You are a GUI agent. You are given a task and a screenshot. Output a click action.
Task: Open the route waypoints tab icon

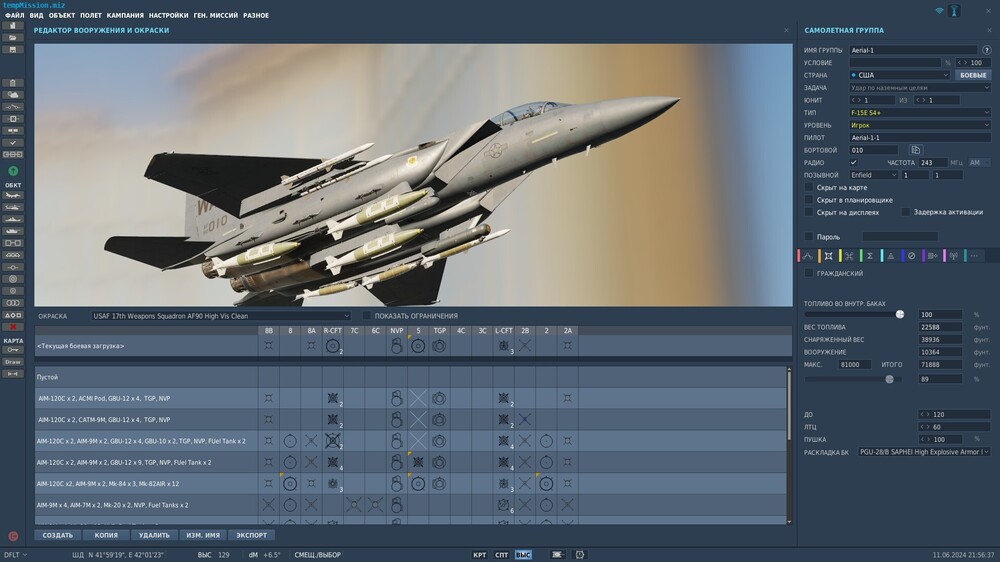[x=808, y=256]
